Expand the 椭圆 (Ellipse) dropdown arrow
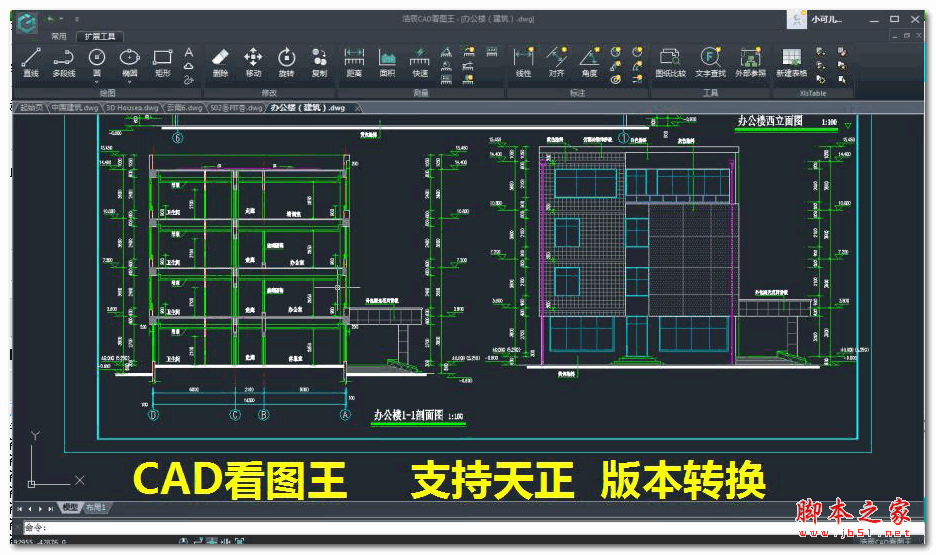The height and width of the screenshot is (555, 936). click(130, 81)
